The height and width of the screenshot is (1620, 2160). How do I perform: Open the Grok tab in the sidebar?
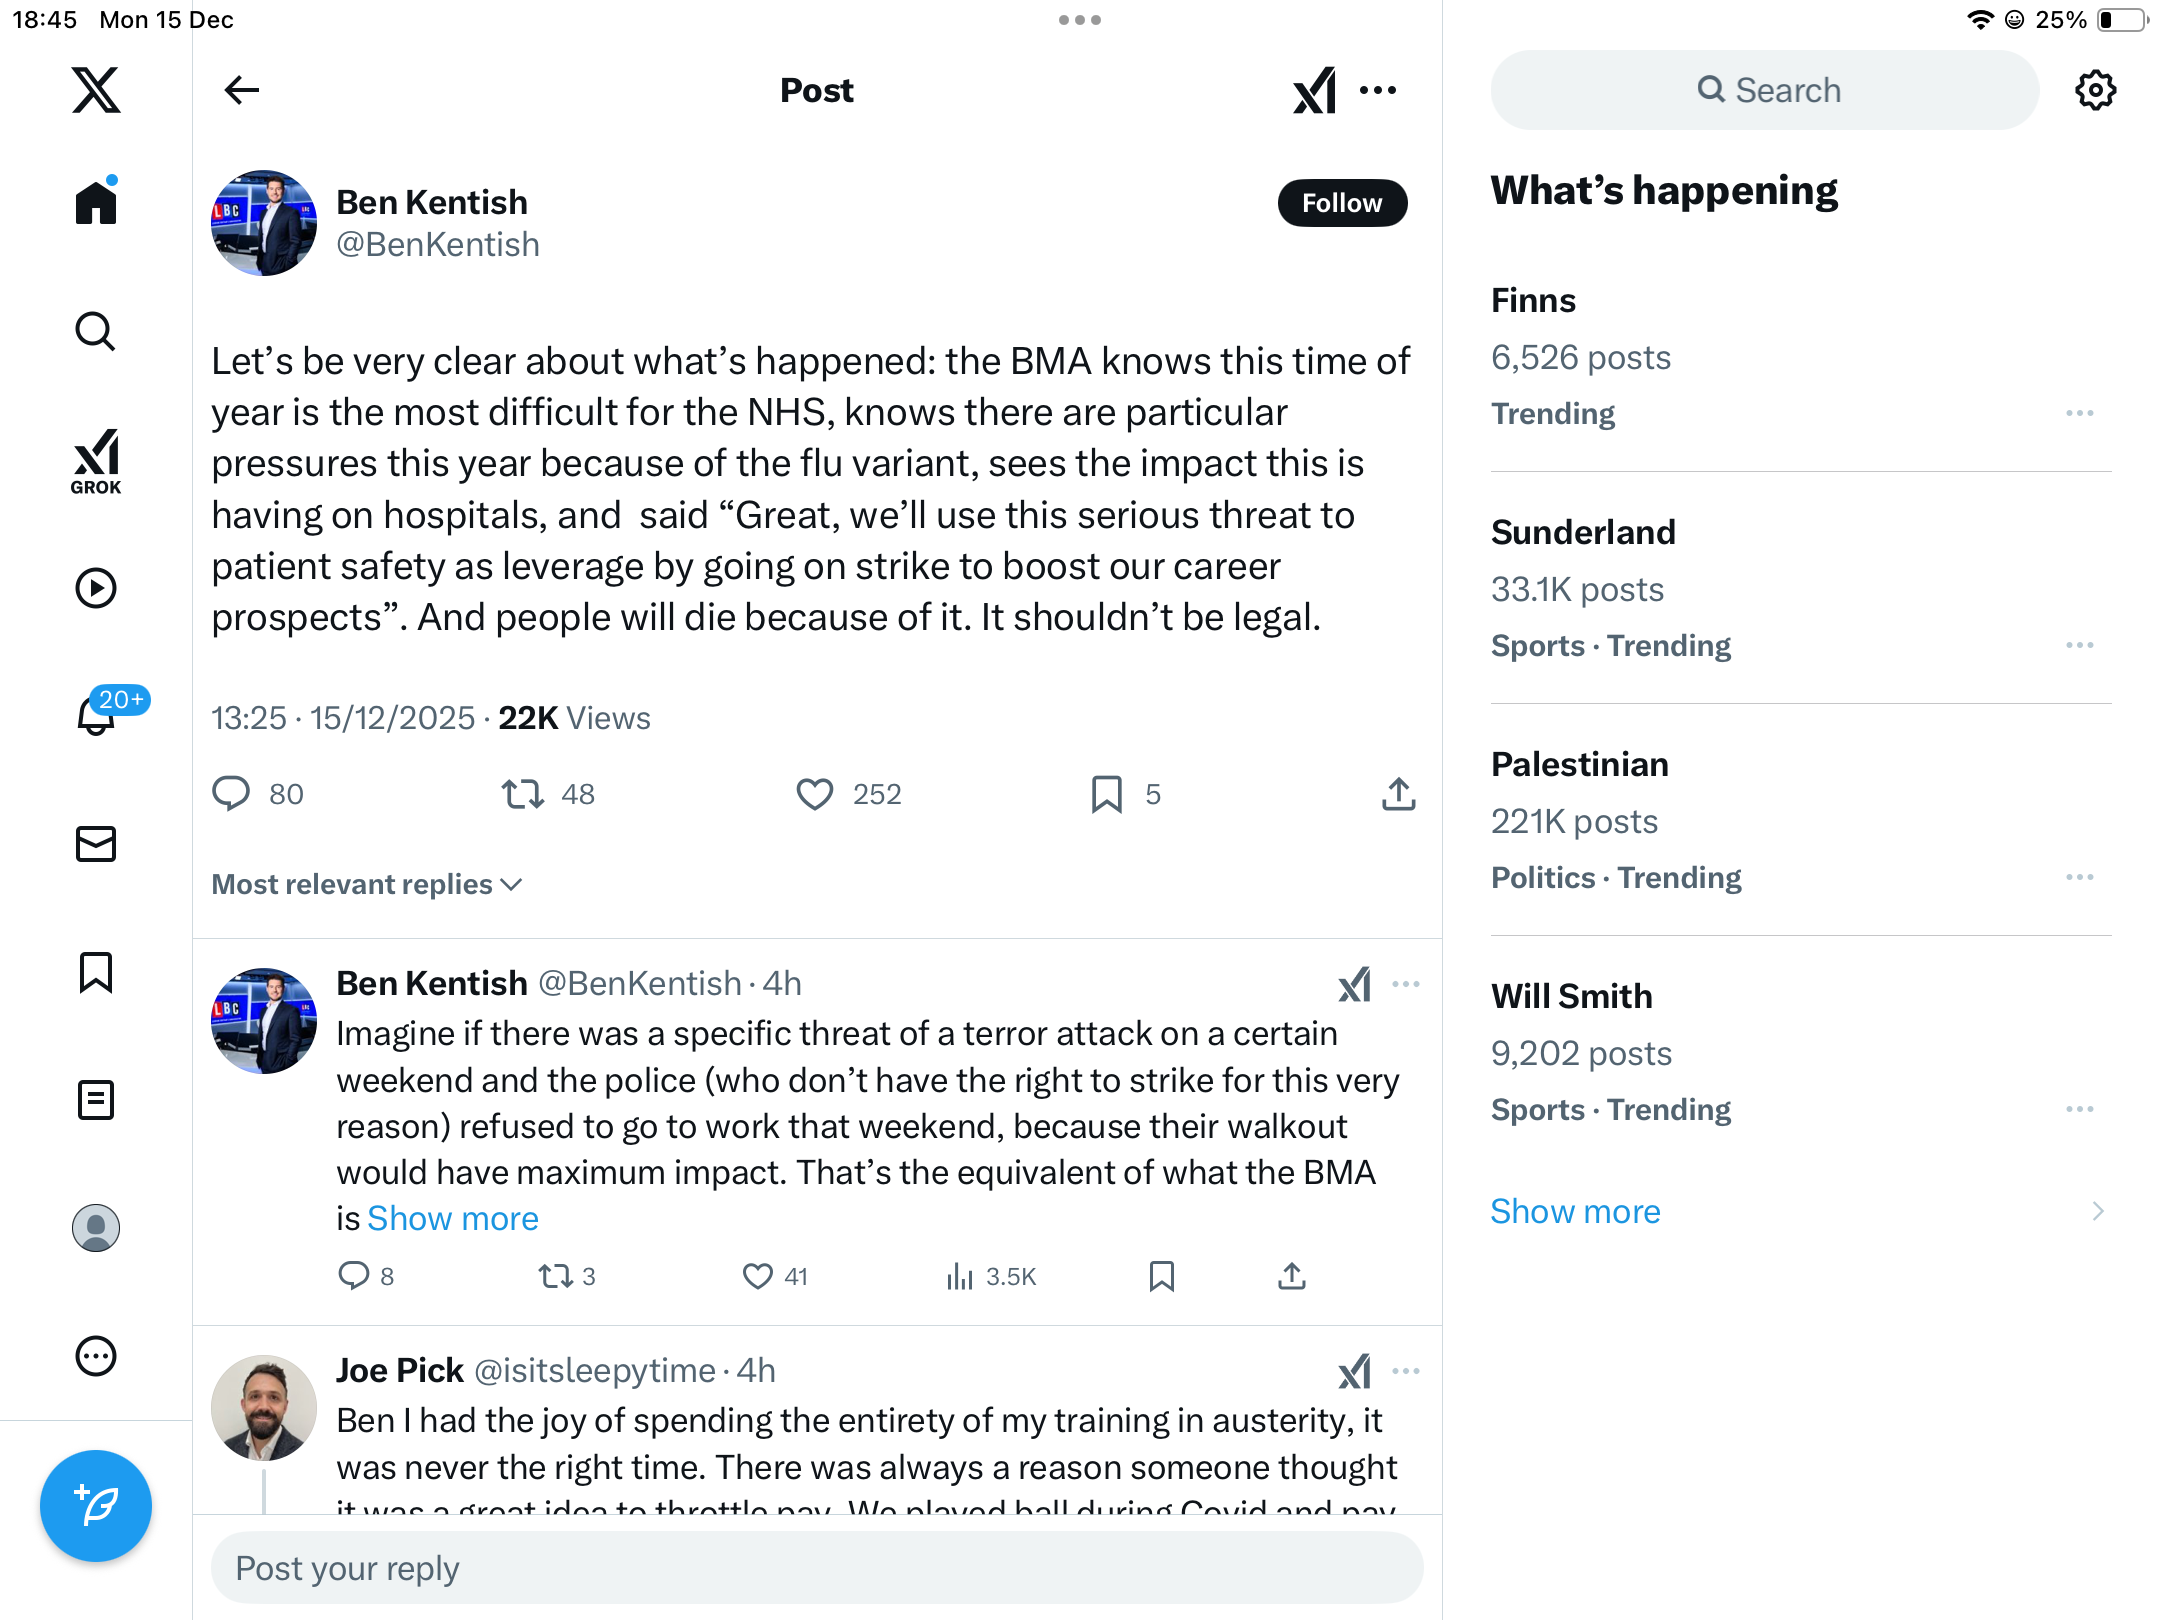96,462
